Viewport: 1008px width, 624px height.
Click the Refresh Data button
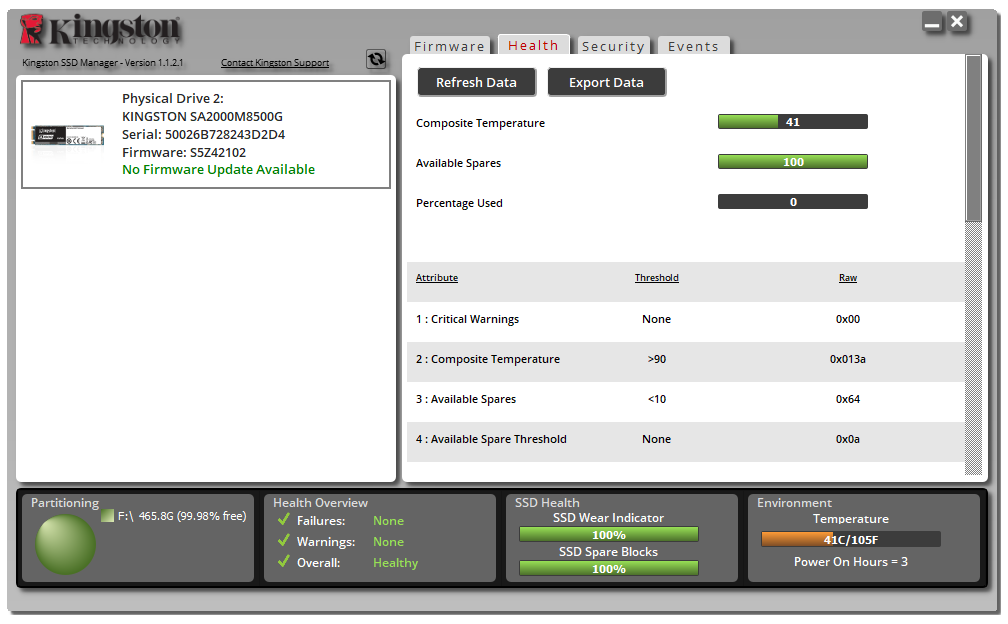point(476,82)
